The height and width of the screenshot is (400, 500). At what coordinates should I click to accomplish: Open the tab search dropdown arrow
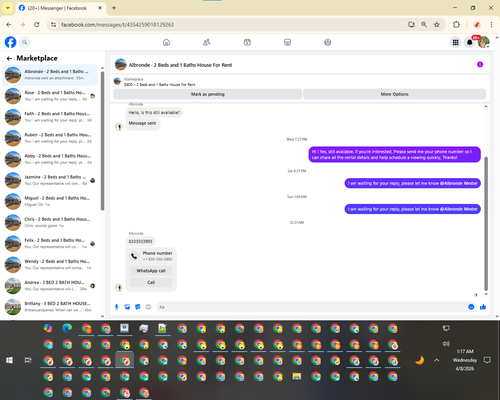8,8
